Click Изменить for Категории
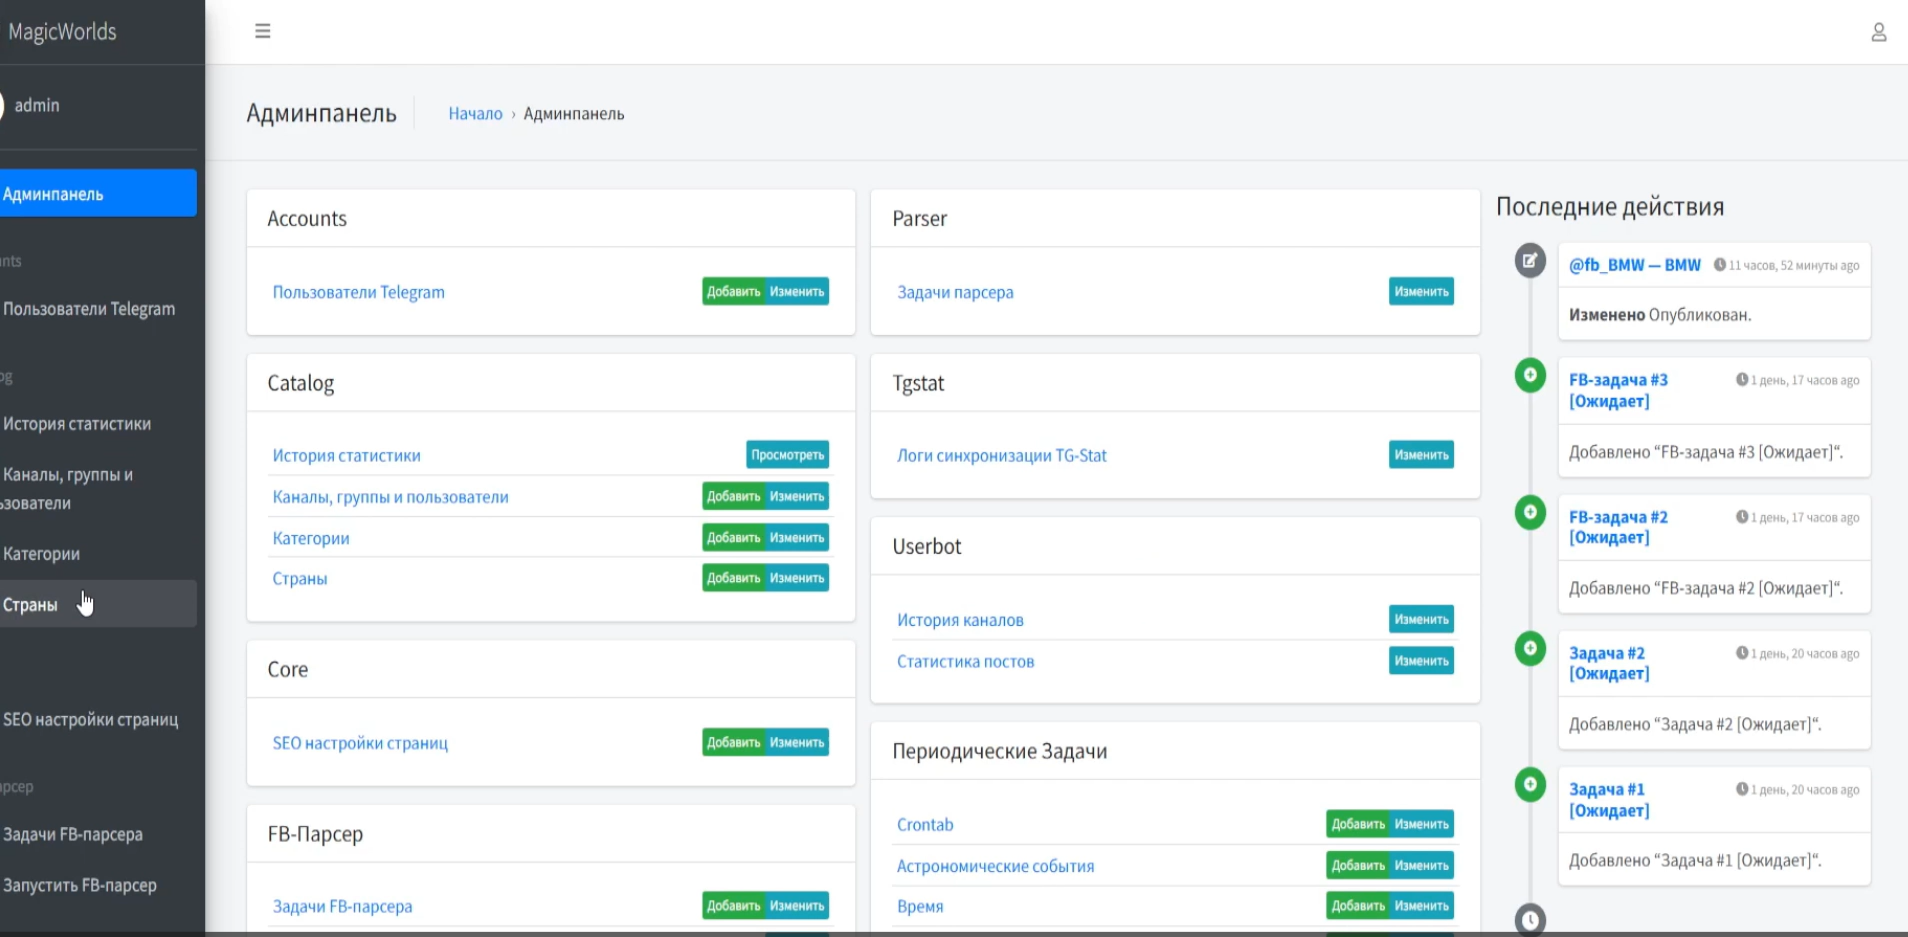 [797, 537]
